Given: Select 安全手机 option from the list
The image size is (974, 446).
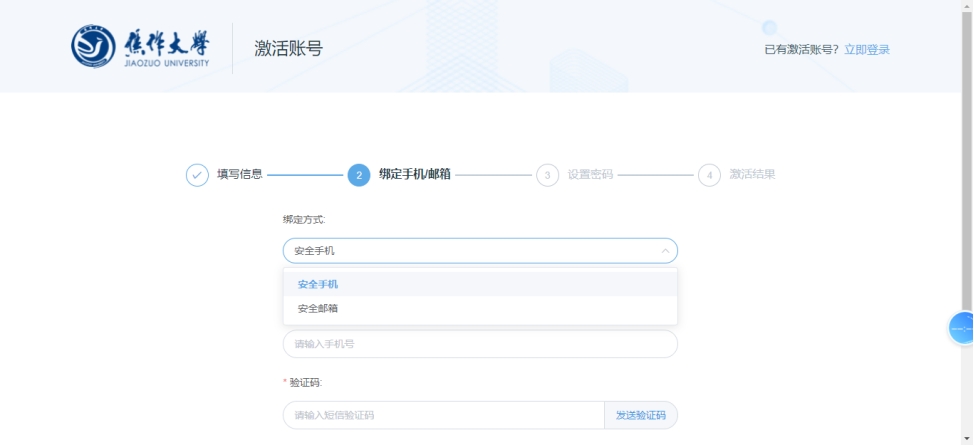Looking at the screenshot, I should [x=318, y=284].
